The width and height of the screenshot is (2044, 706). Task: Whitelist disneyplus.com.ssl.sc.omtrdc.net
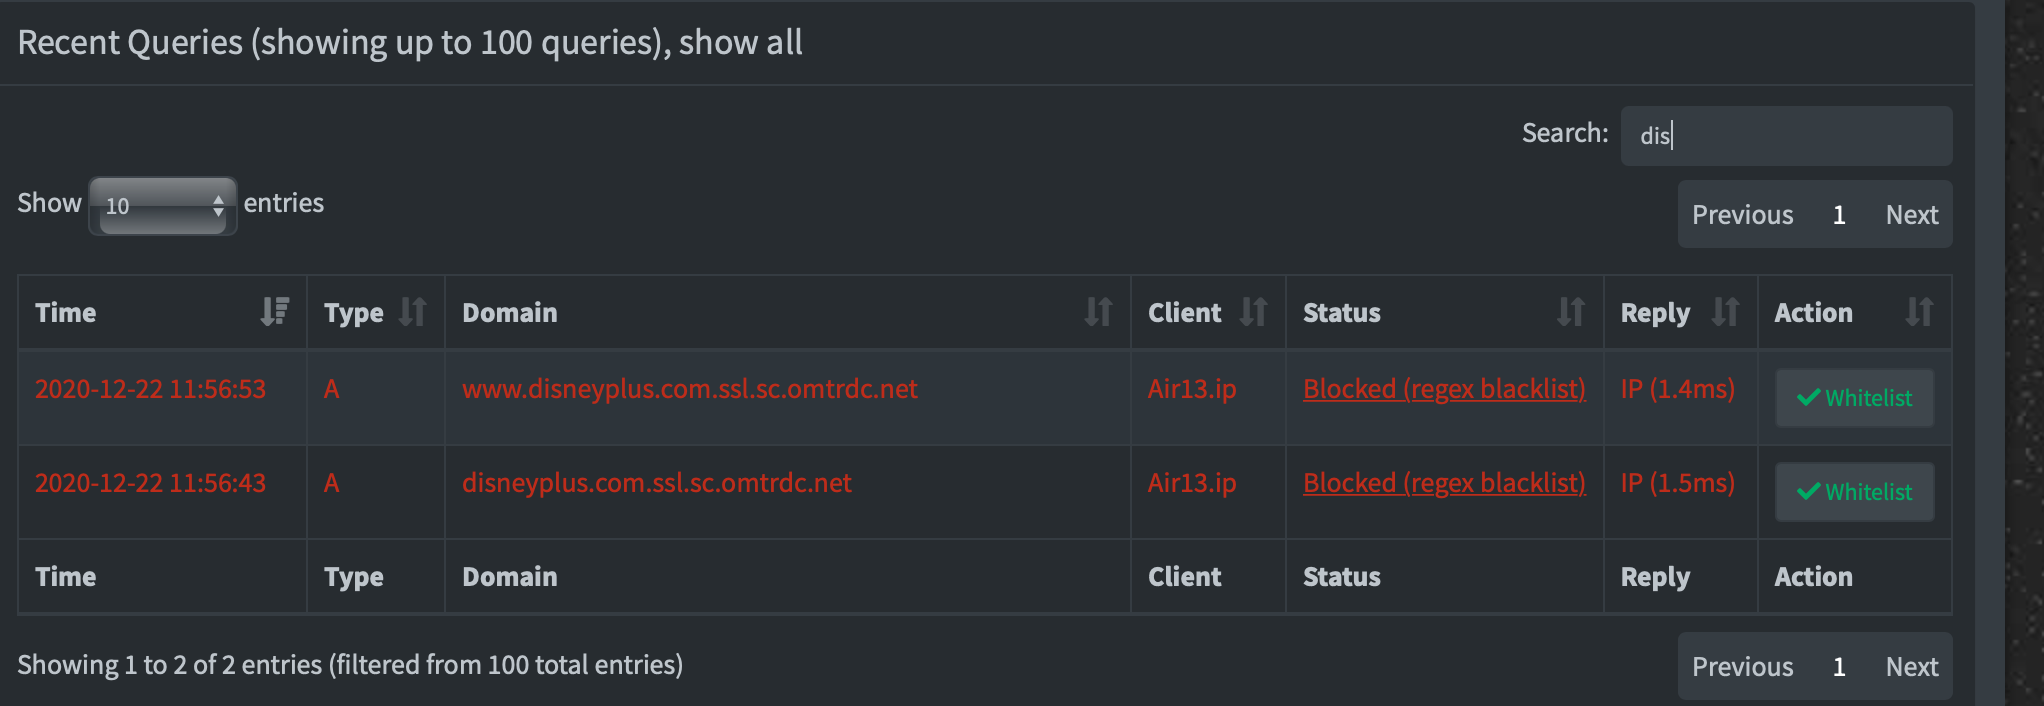[1853, 491]
